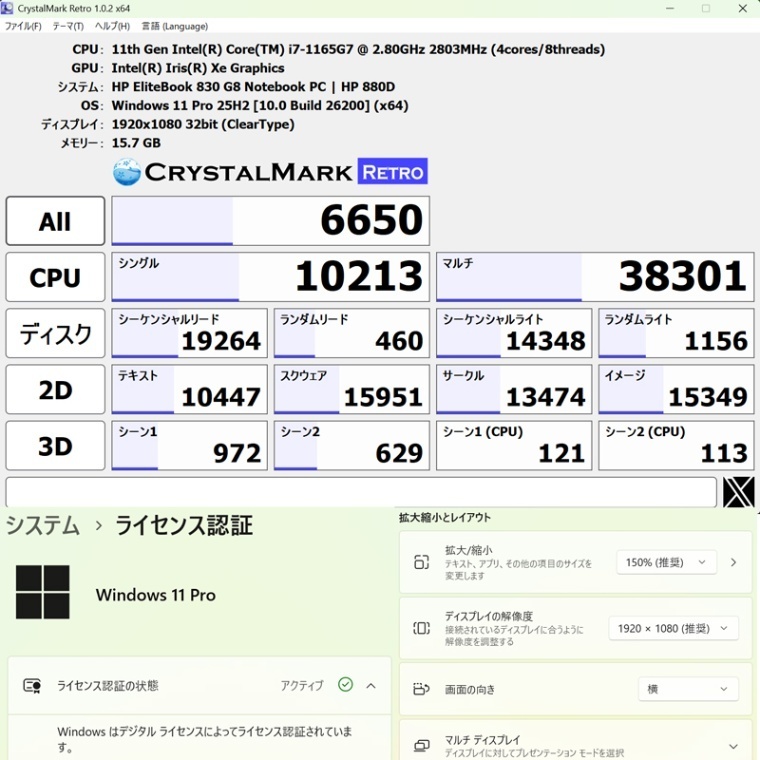The image size is (760, 760).
Task: Click the メモリー value 15.7 GB
Action: (136, 143)
